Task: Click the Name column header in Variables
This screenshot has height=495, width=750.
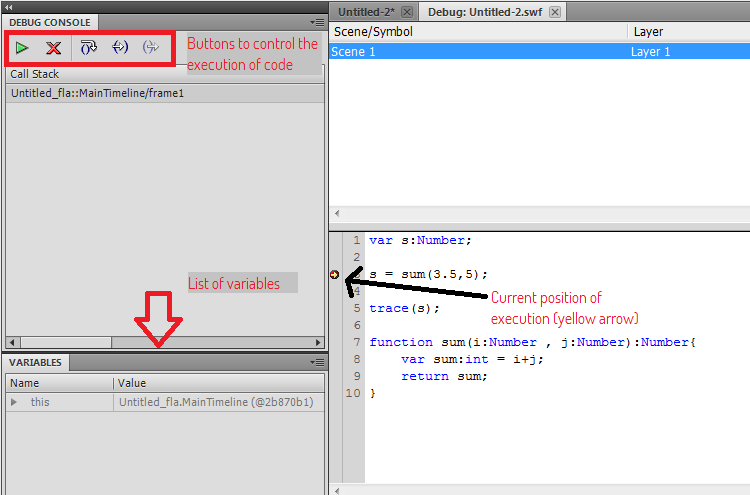Action: (x=60, y=383)
